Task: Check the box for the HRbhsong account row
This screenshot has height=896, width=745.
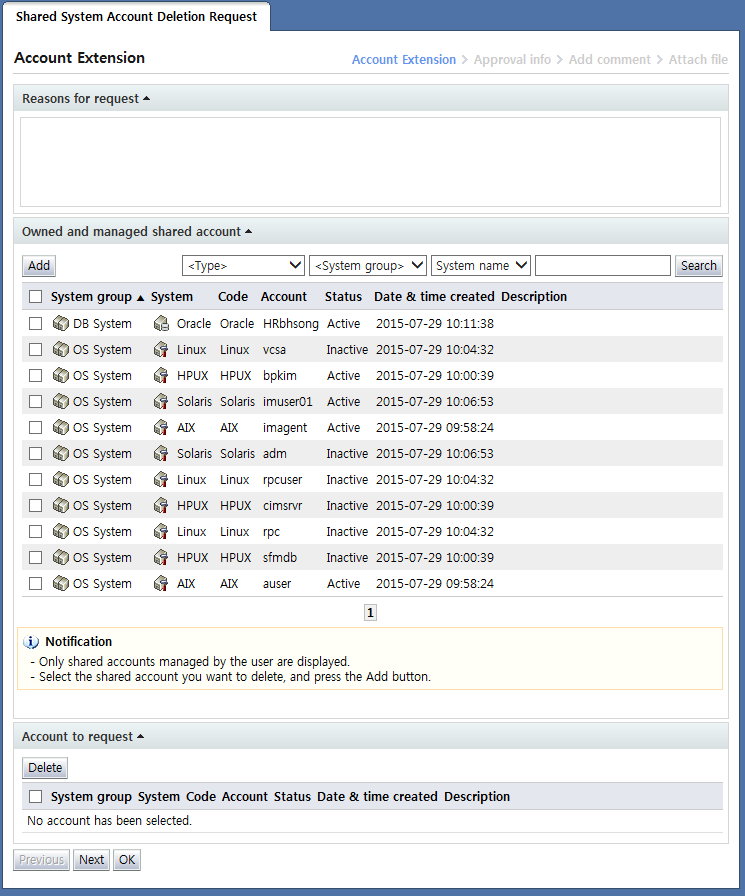Action: pyautogui.click(x=36, y=324)
